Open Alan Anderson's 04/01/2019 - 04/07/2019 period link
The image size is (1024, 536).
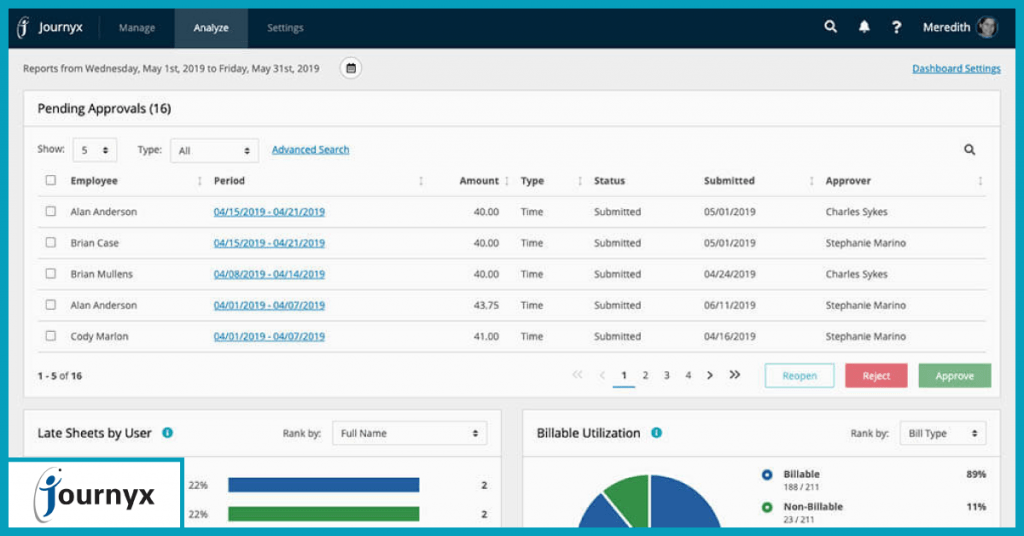pos(269,305)
